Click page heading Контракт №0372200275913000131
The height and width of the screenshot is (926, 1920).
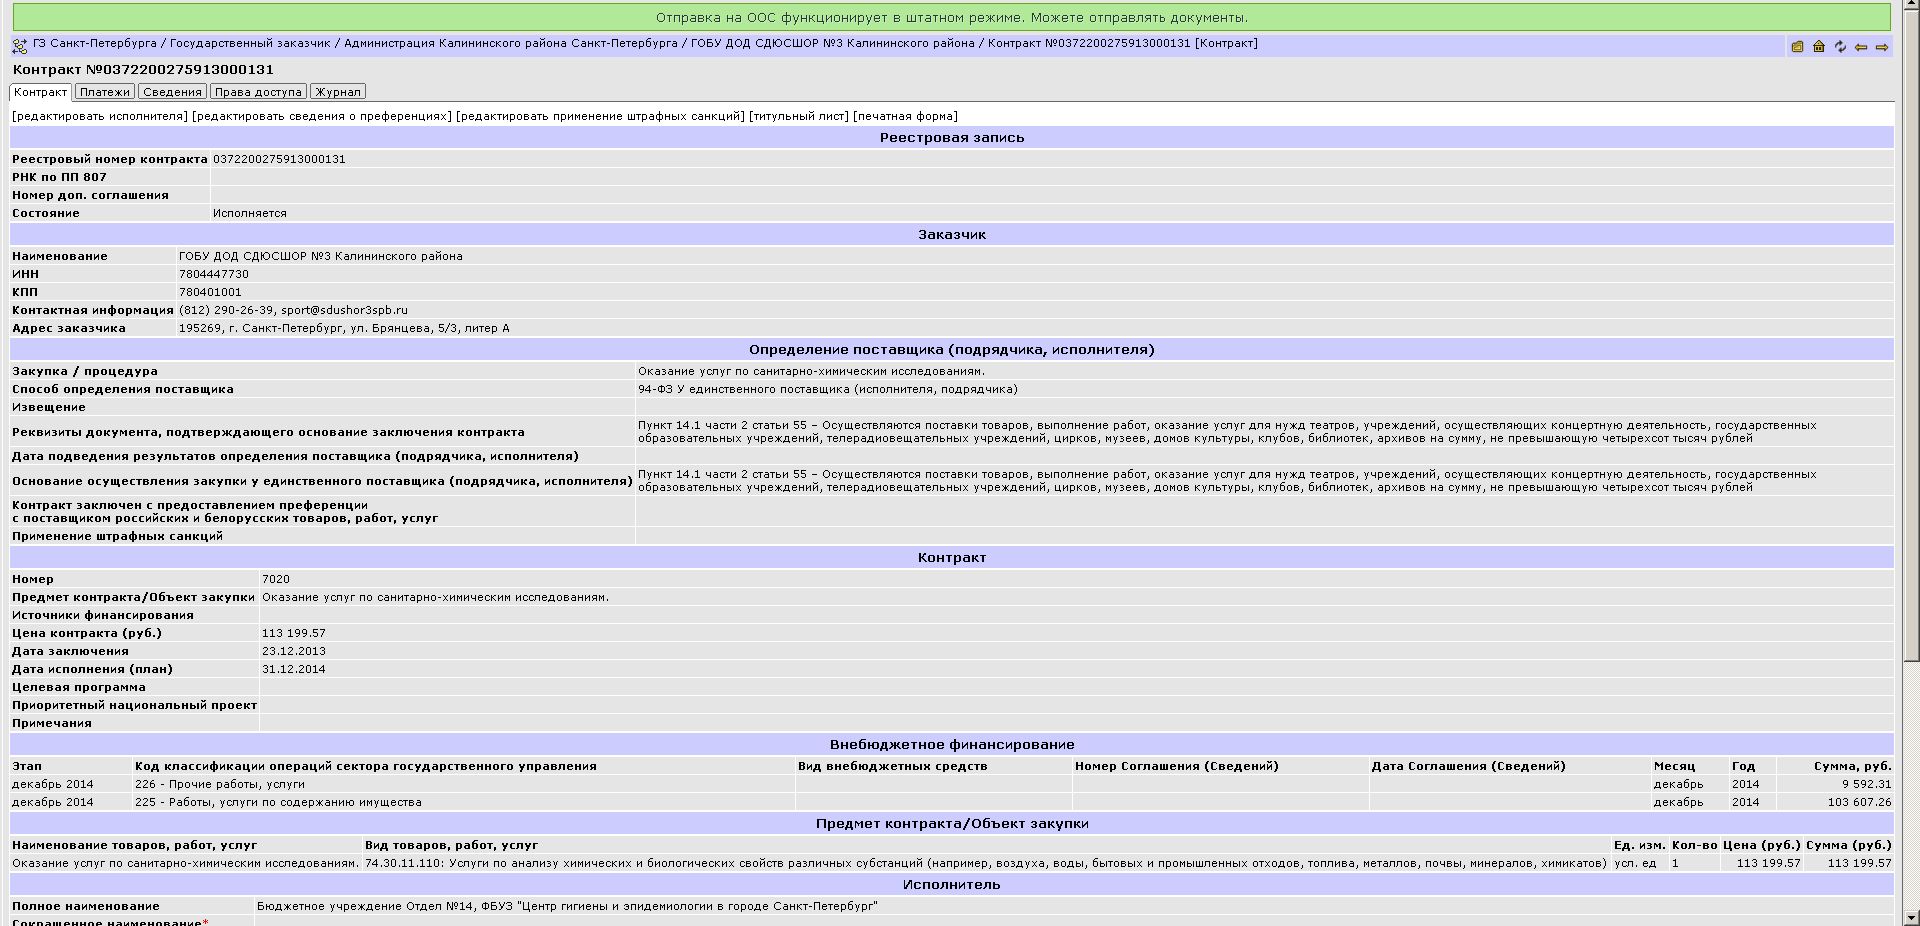(x=143, y=70)
